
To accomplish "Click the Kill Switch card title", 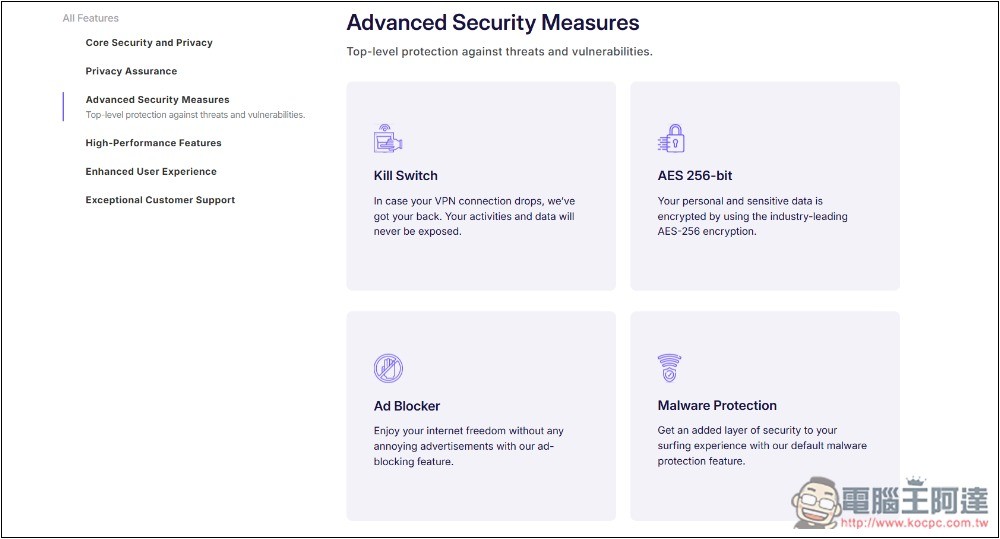I will click(x=406, y=175).
